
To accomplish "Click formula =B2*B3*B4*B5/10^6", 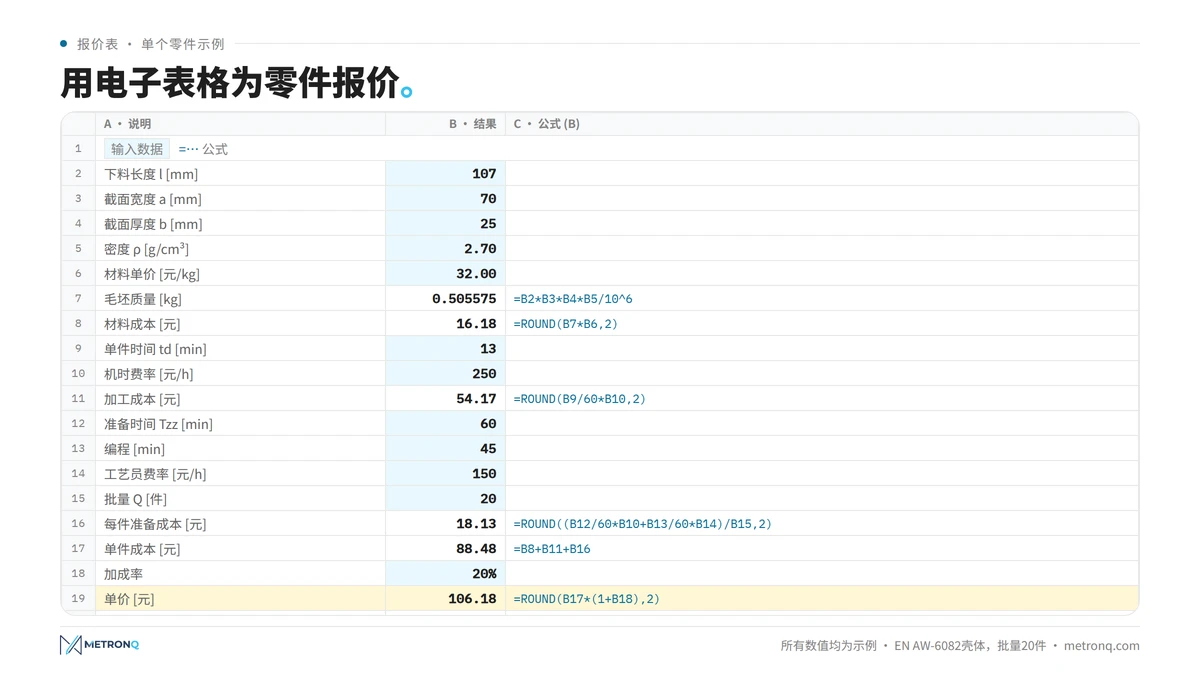I will coord(573,299).
